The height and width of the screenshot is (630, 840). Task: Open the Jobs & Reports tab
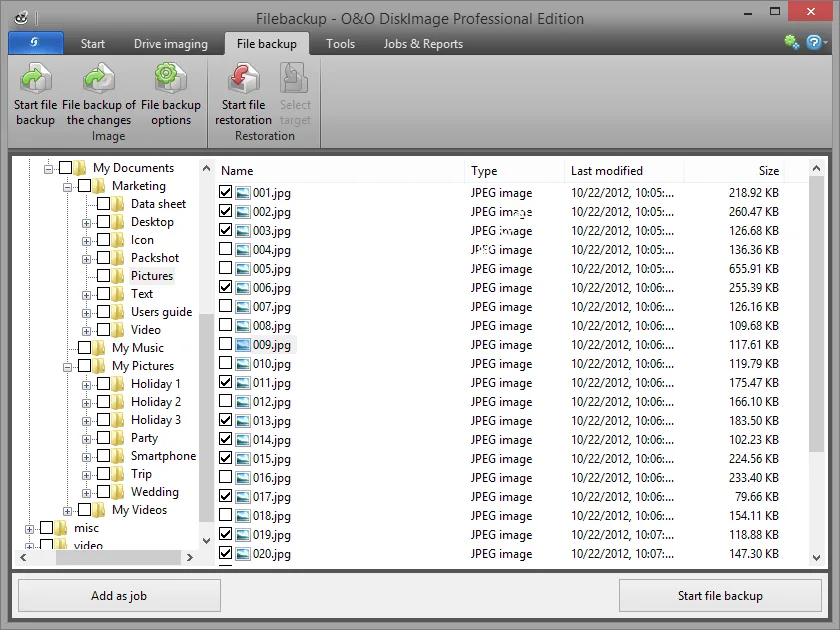[423, 44]
